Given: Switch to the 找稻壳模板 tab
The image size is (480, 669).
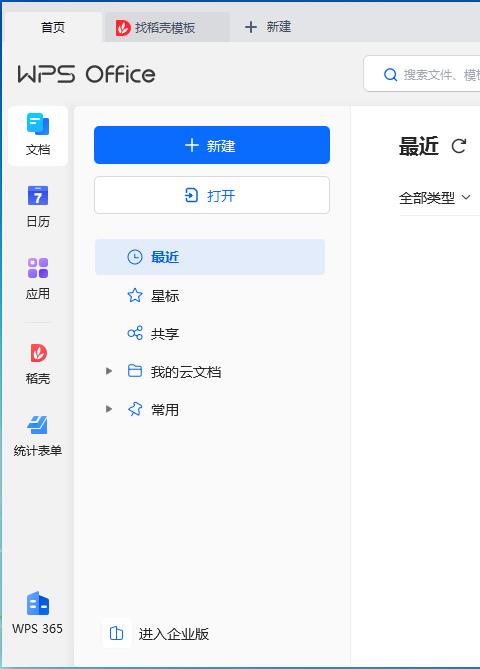Looking at the screenshot, I should [x=167, y=28].
